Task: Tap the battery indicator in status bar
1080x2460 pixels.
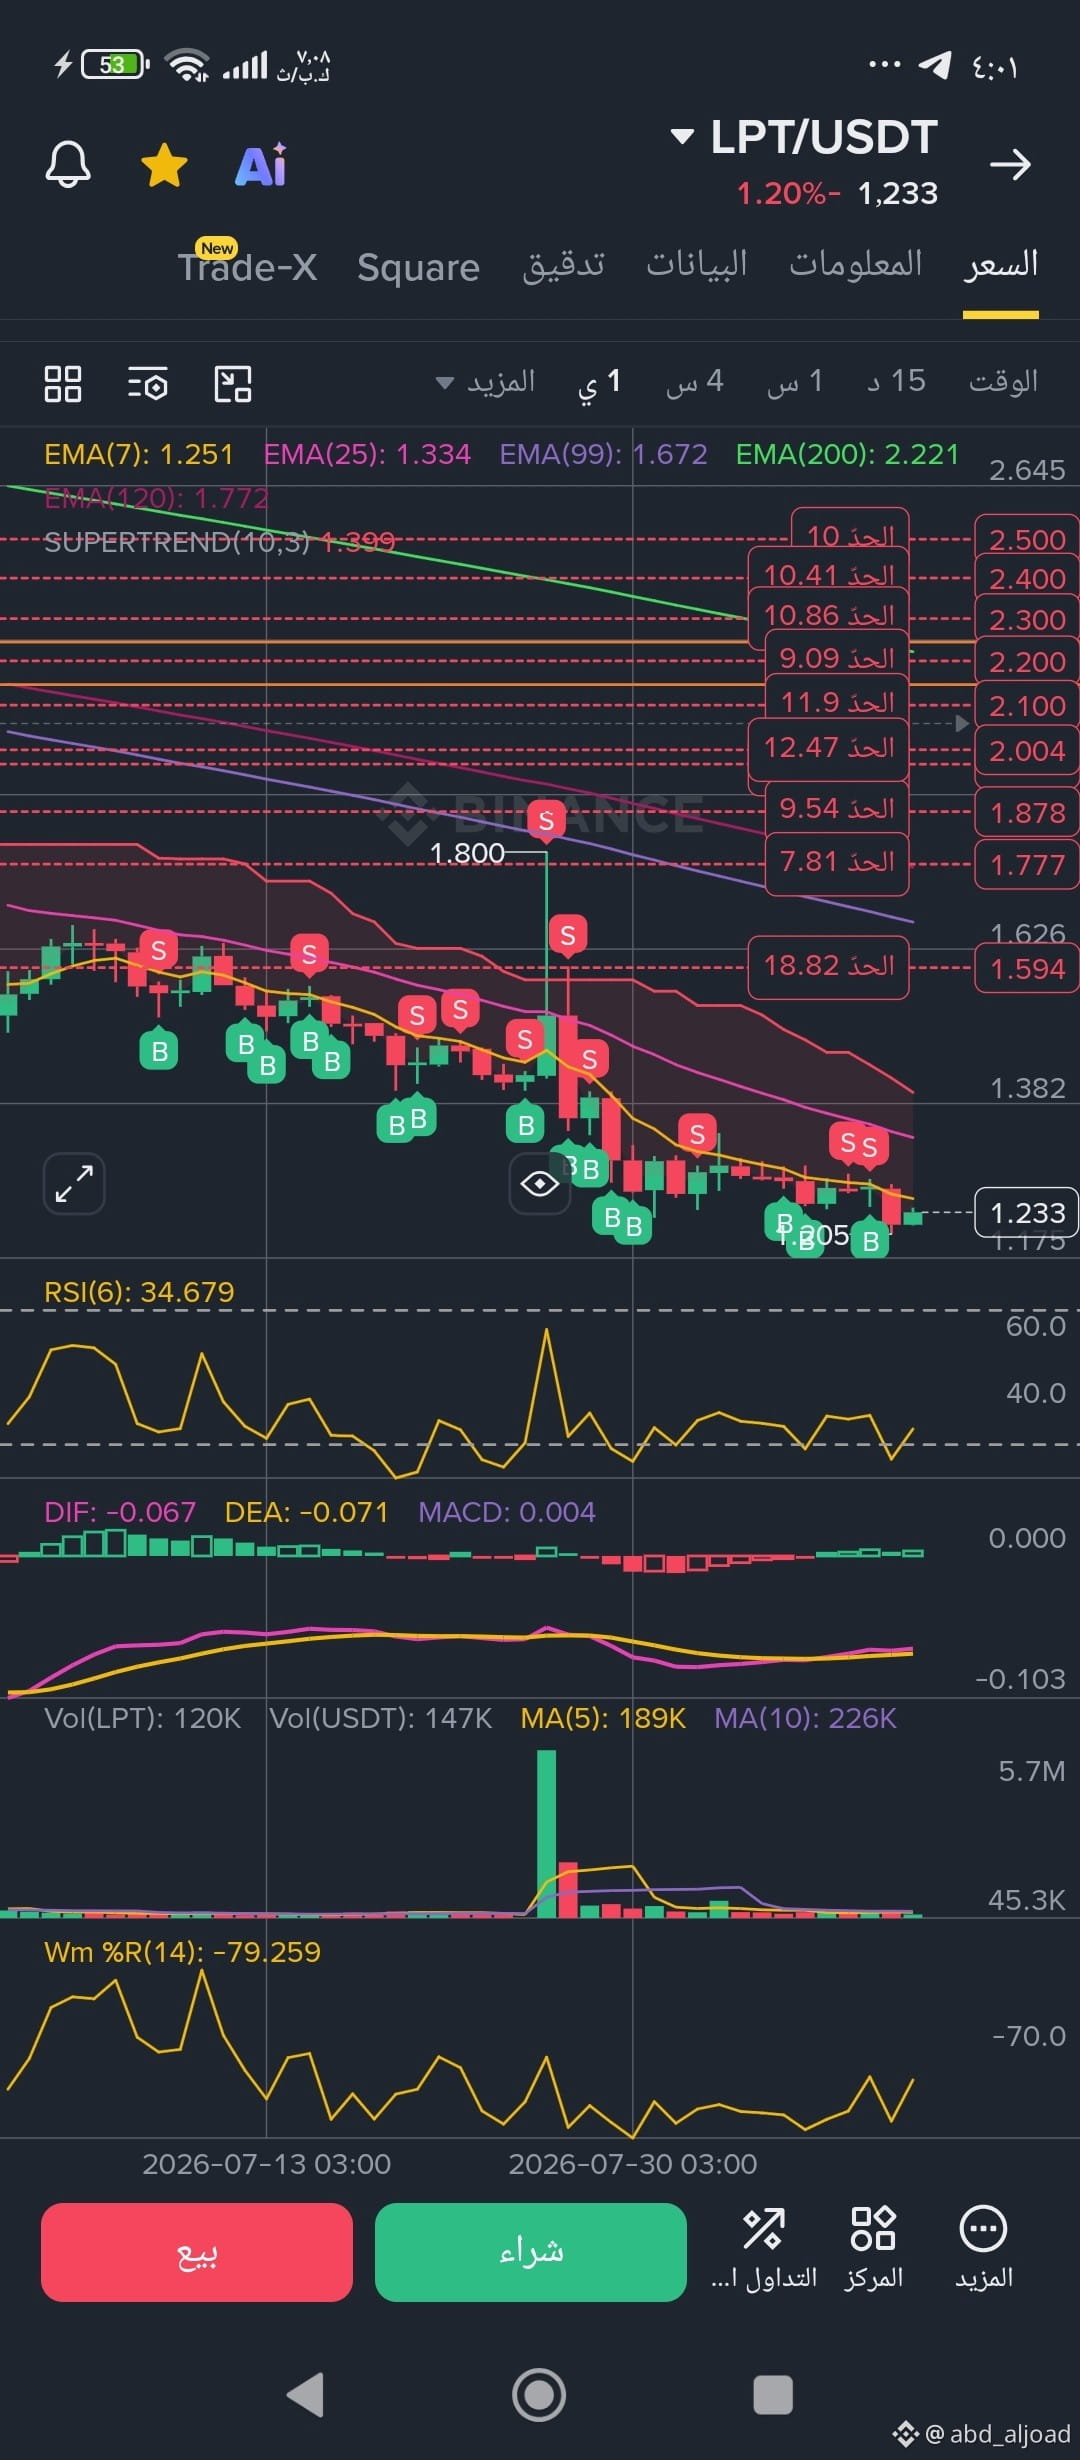Action: click(115, 65)
